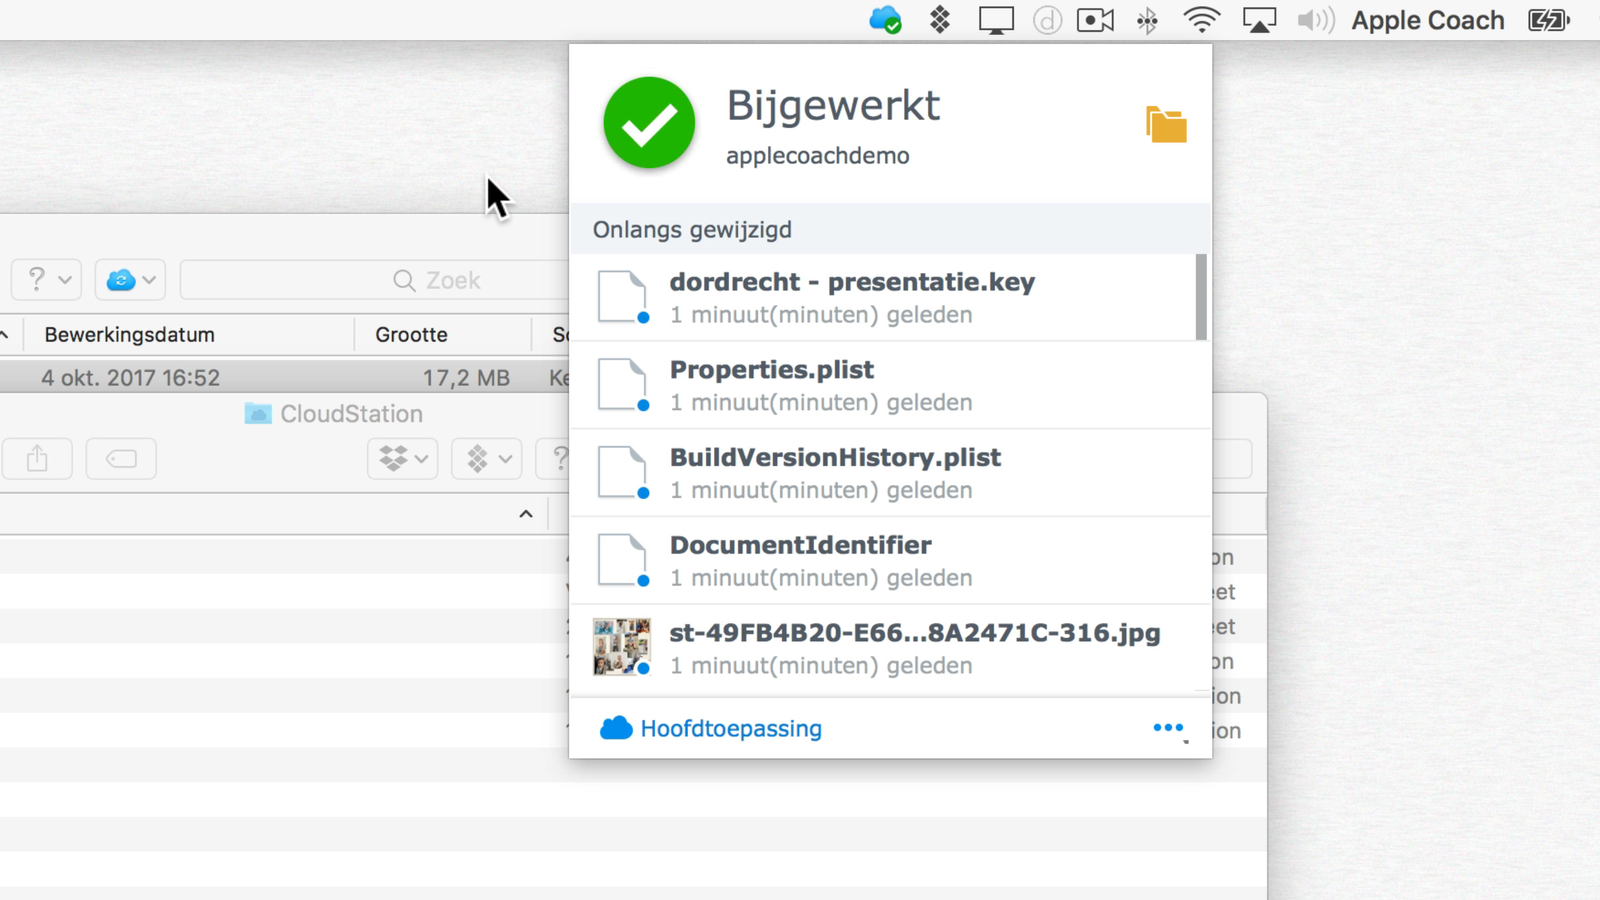Click the display menu bar icon
This screenshot has height=900, width=1600.
[x=996, y=20]
